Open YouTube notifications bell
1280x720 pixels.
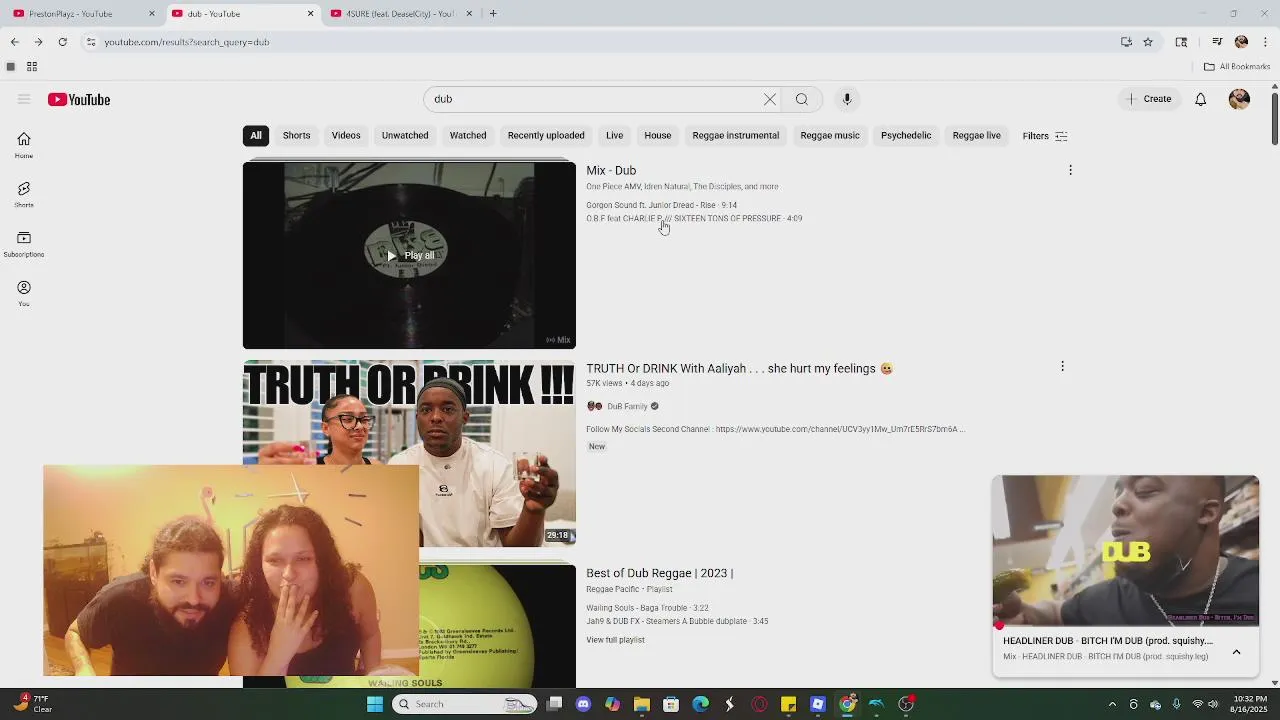coord(1200,99)
